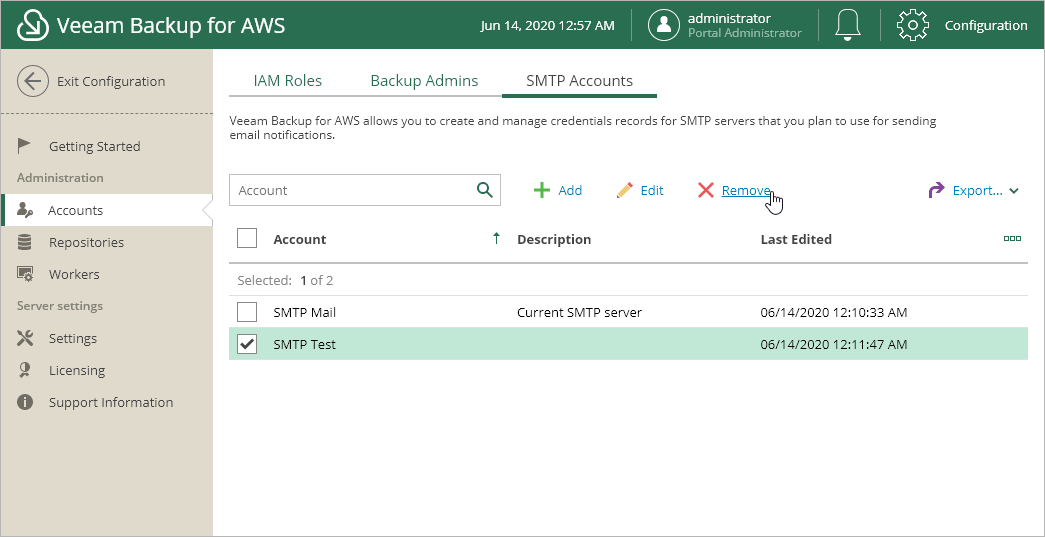Click the Settings tools icon

pyautogui.click(x=25, y=338)
